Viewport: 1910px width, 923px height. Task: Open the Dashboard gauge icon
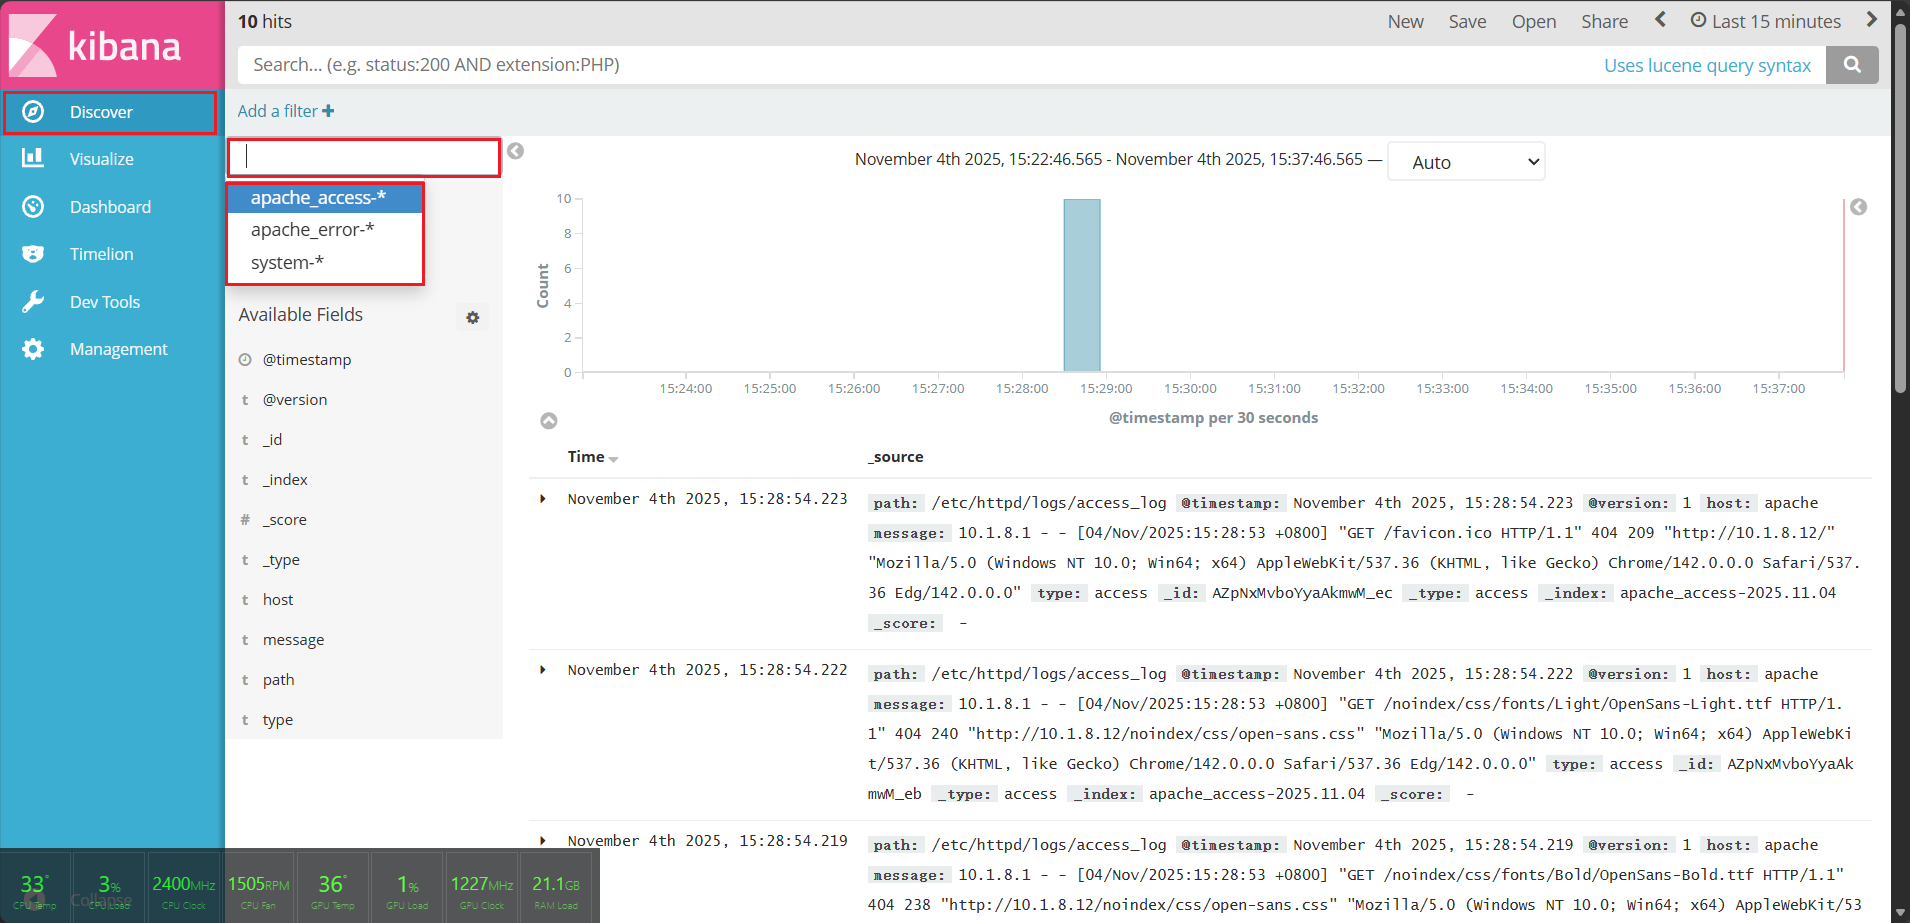33,207
